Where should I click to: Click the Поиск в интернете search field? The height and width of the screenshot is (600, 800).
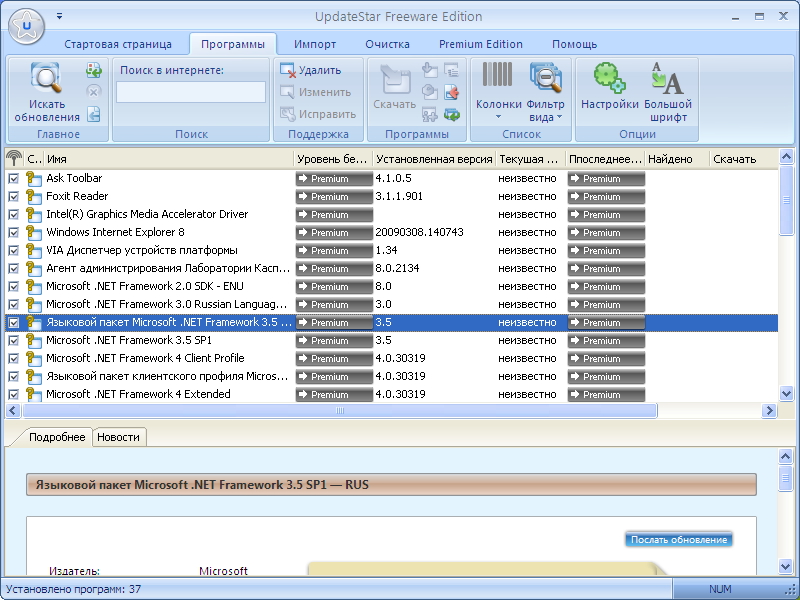[x=191, y=92]
